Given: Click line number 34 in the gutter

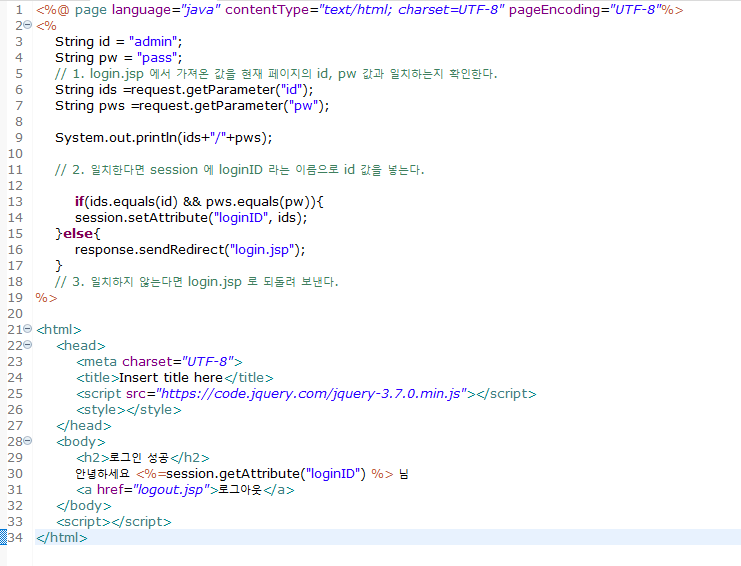Looking at the screenshot, I should pos(15,538).
